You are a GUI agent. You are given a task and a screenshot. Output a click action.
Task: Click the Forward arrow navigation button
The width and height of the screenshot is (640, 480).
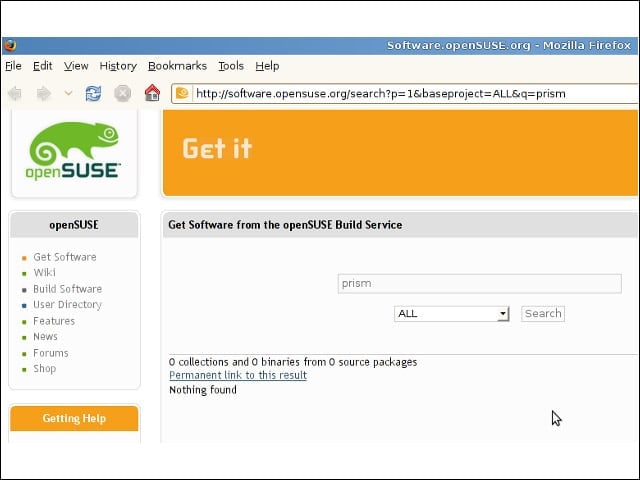pyautogui.click(x=44, y=93)
